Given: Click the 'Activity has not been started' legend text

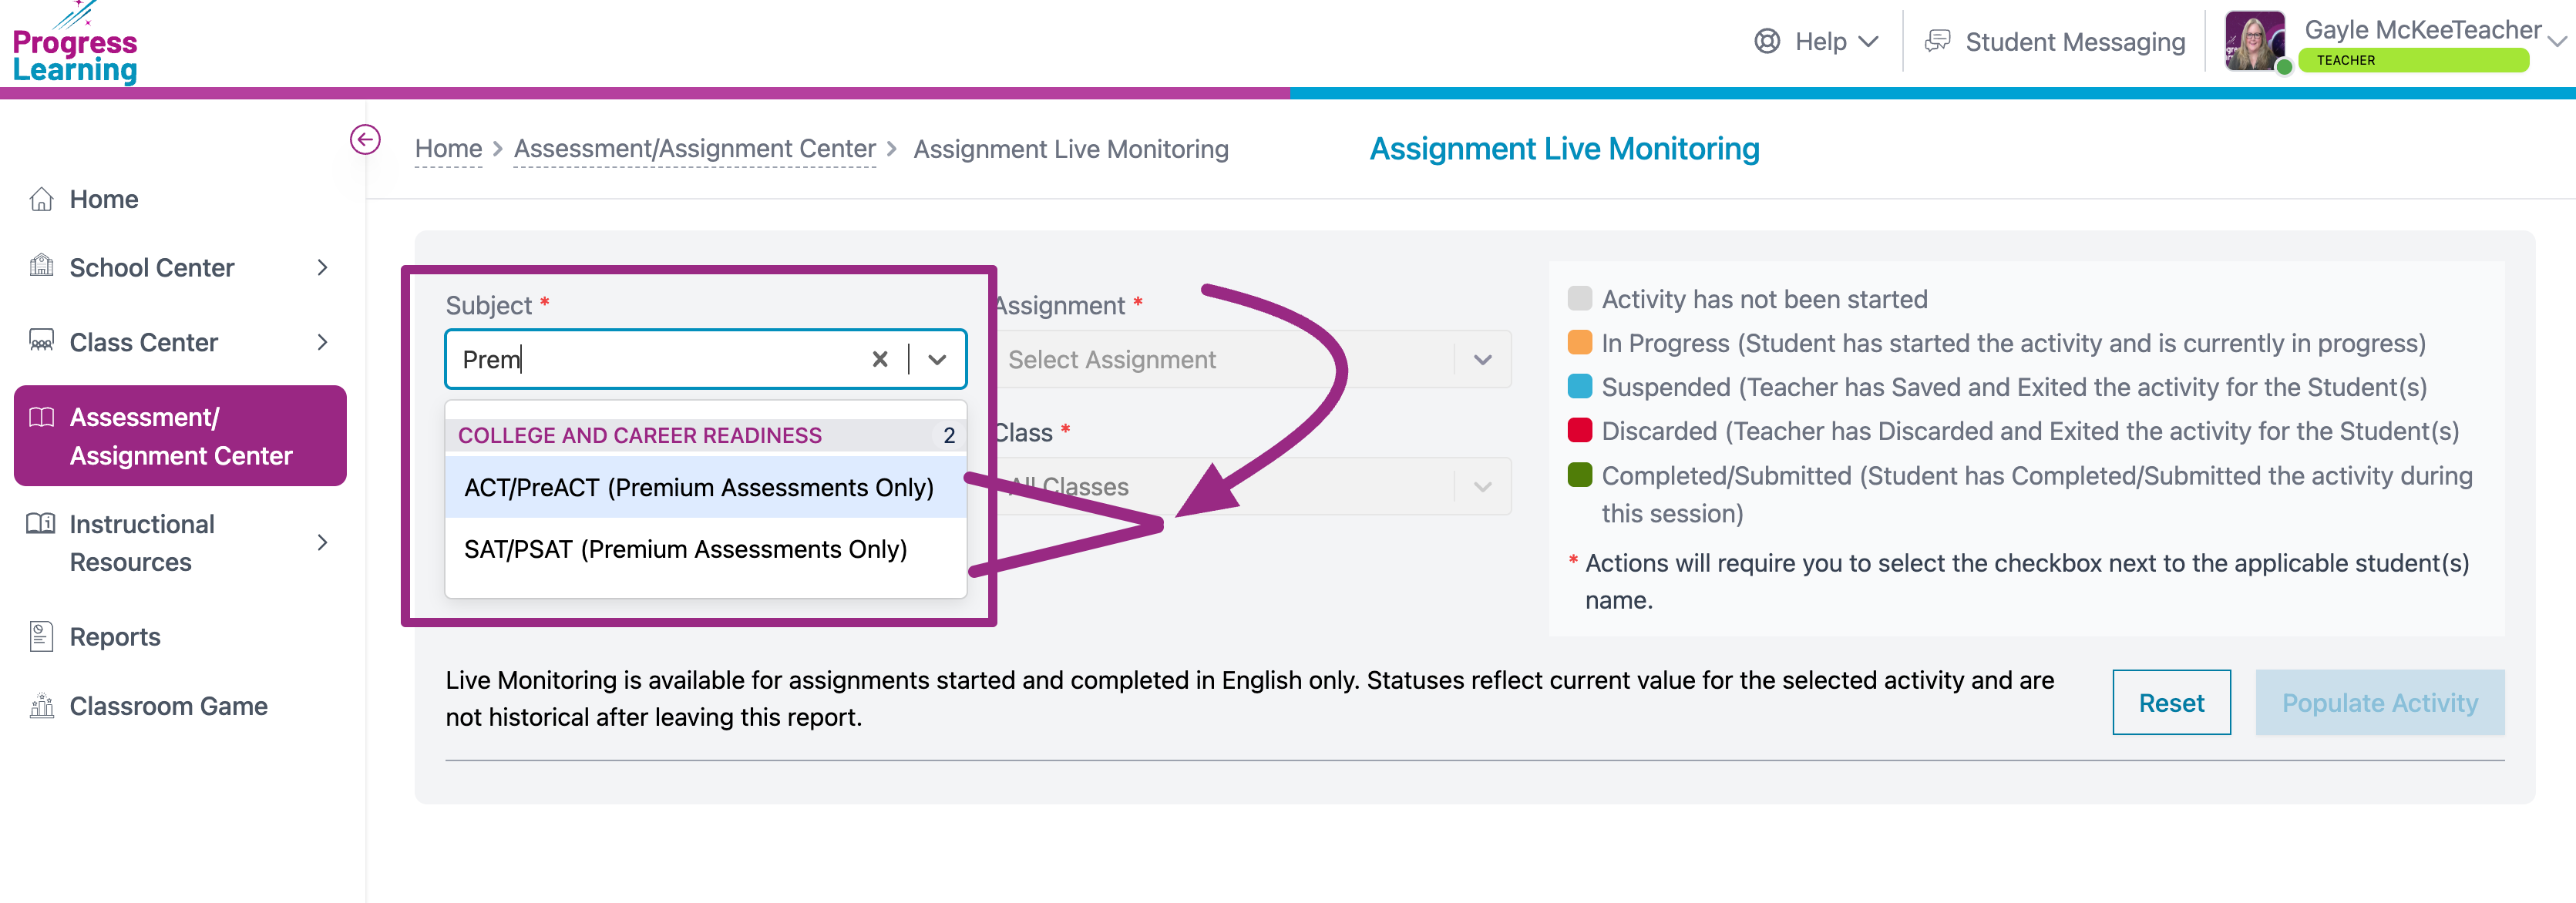Looking at the screenshot, I should coord(1764,299).
